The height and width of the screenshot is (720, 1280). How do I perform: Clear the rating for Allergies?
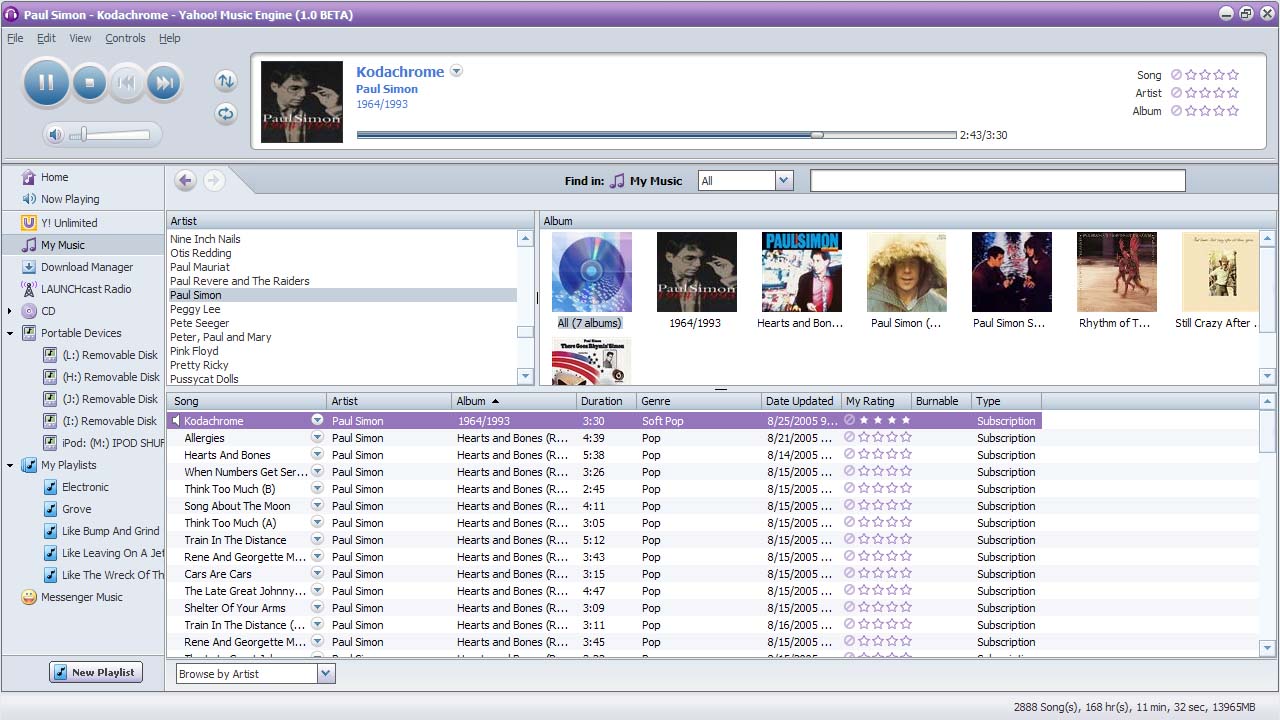click(850, 438)
